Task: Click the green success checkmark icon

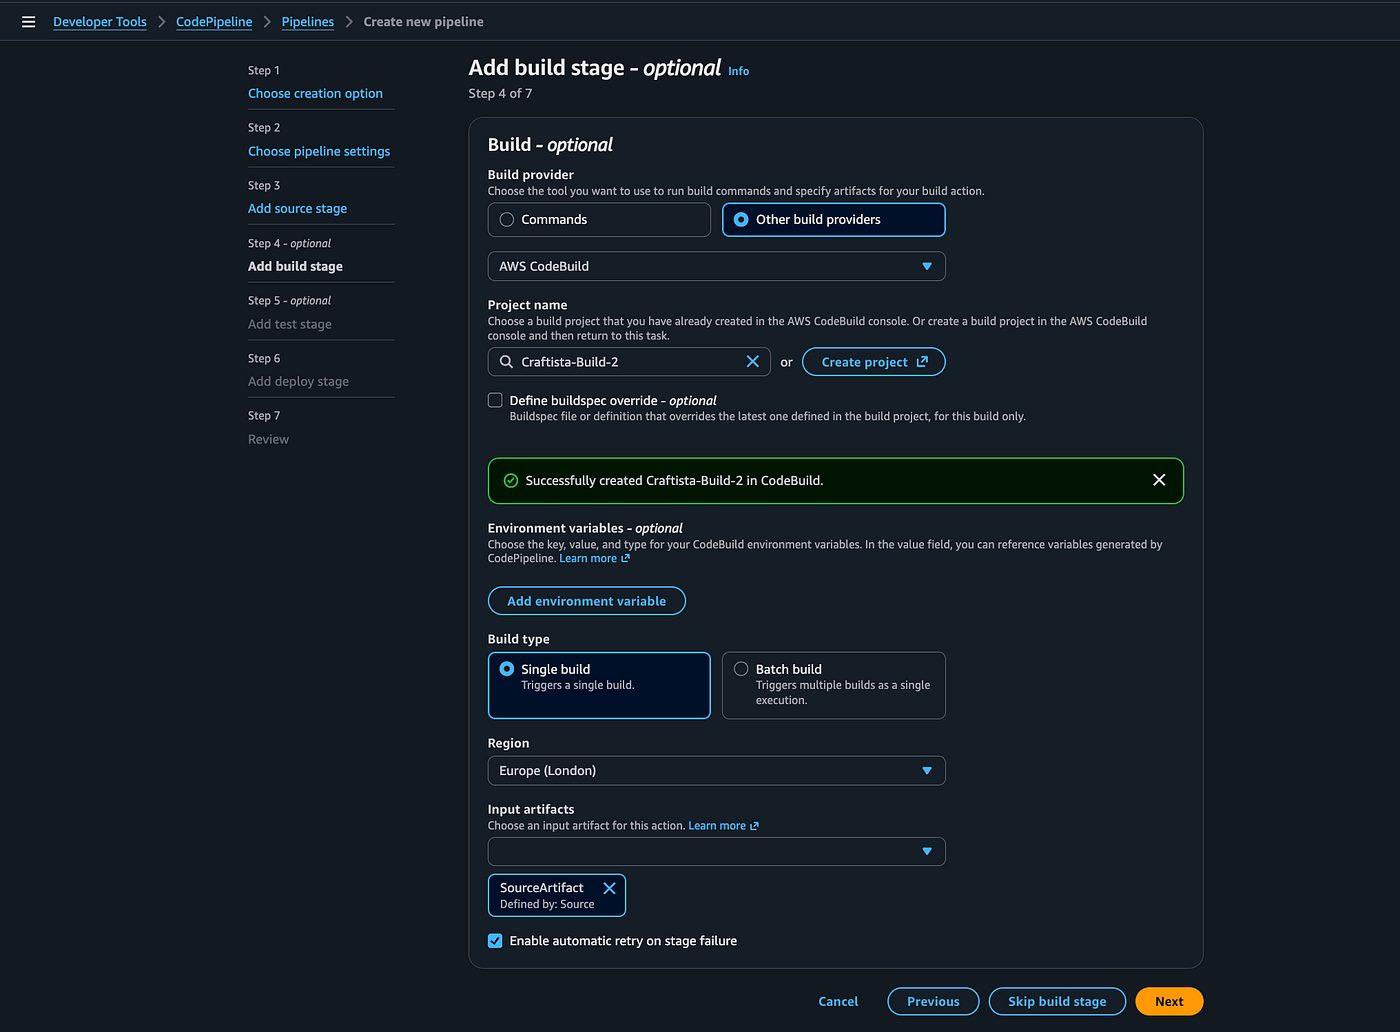Action: pyautogui.click(x=511, y=481)
